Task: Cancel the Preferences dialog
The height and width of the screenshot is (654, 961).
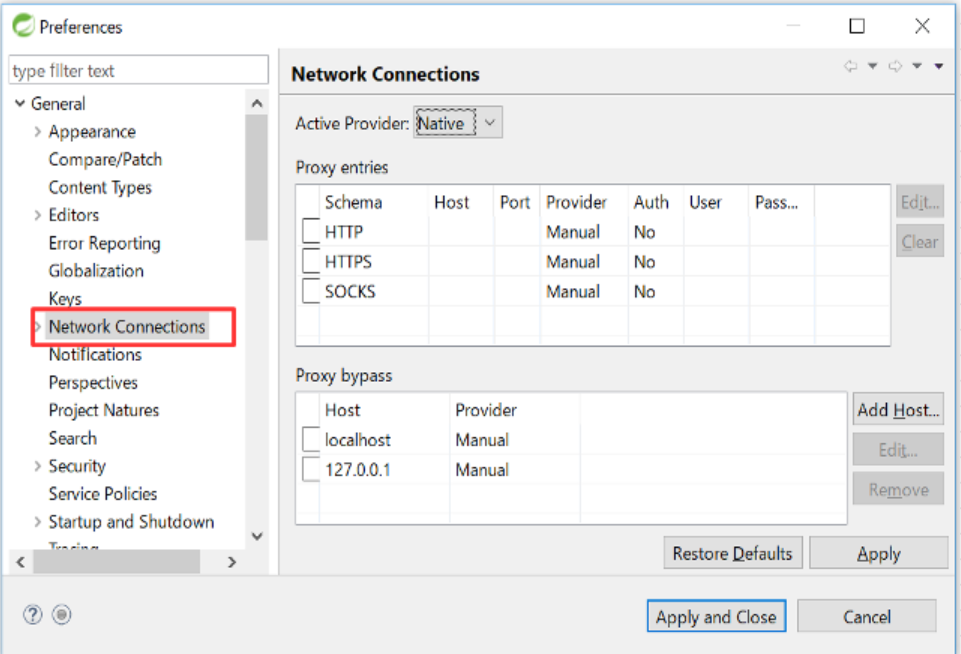Action: tap(867, 616)
